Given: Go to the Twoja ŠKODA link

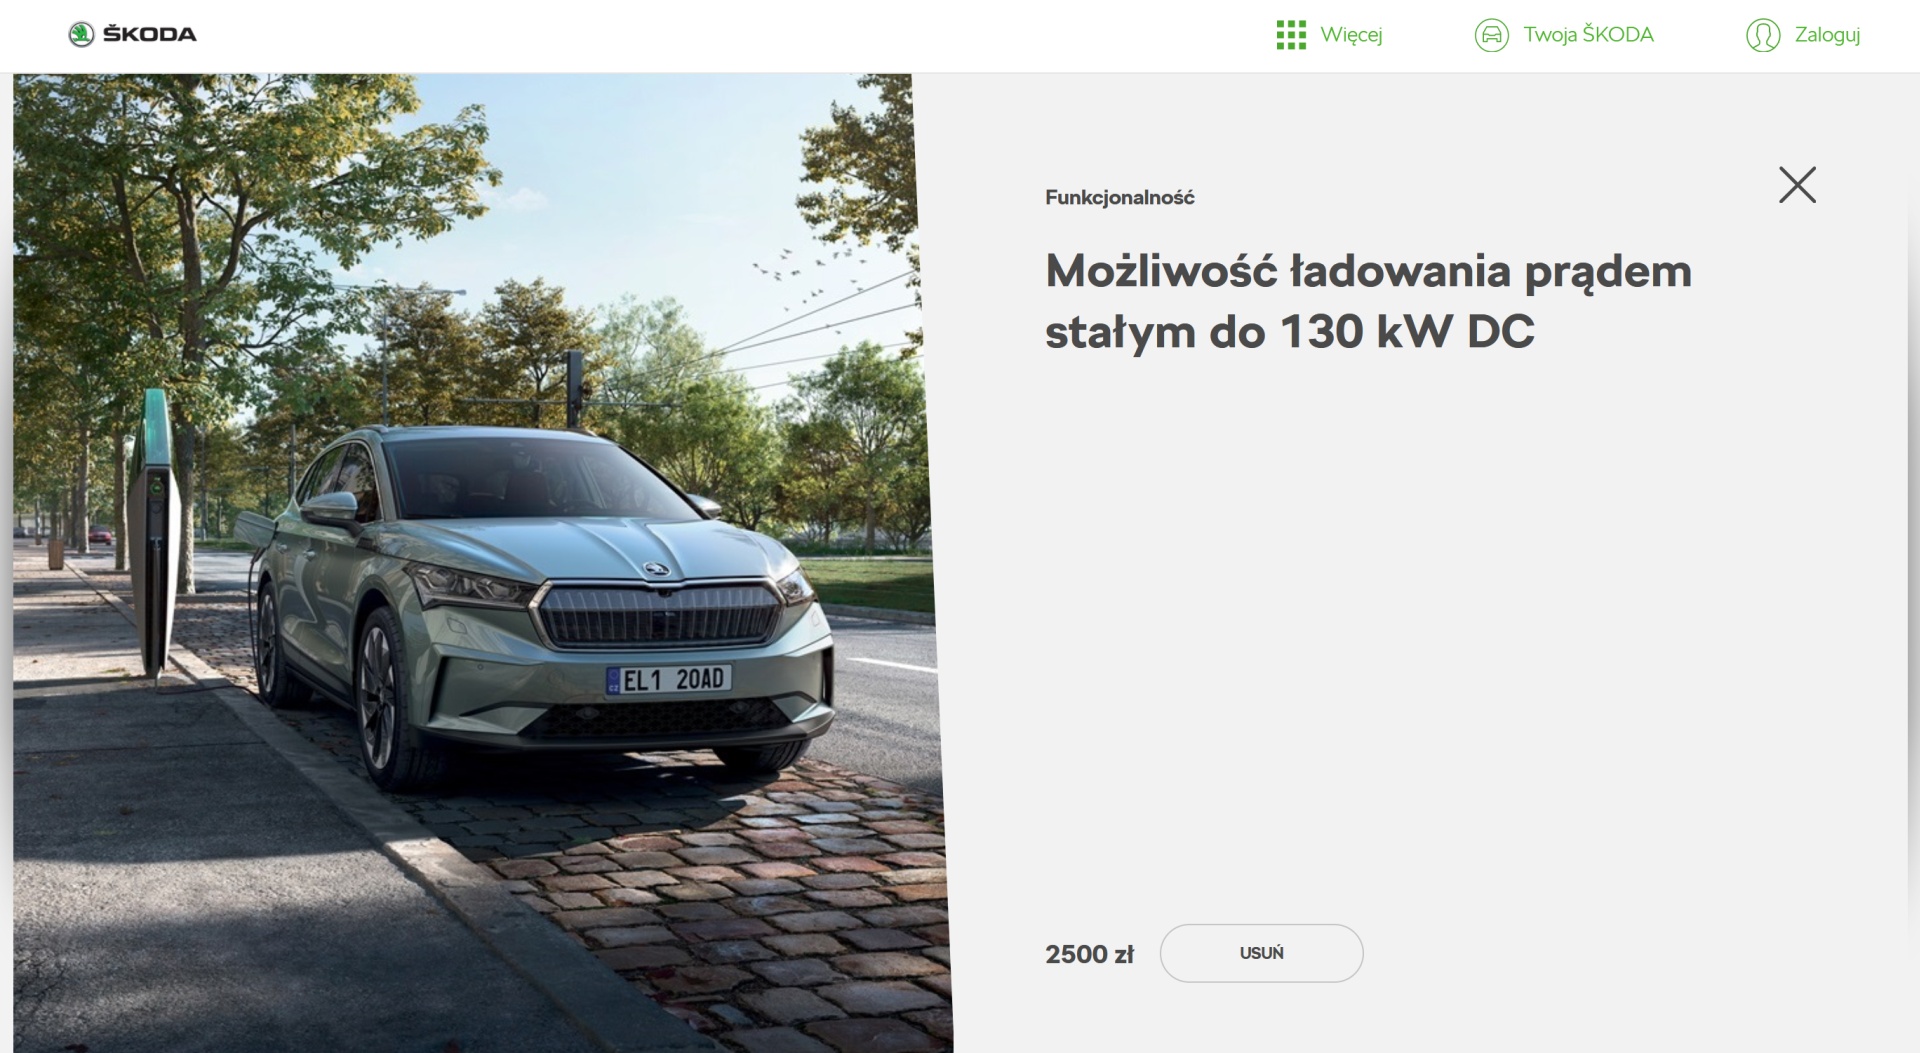Looking at the screenshot, I should (x=1588, y=35).
